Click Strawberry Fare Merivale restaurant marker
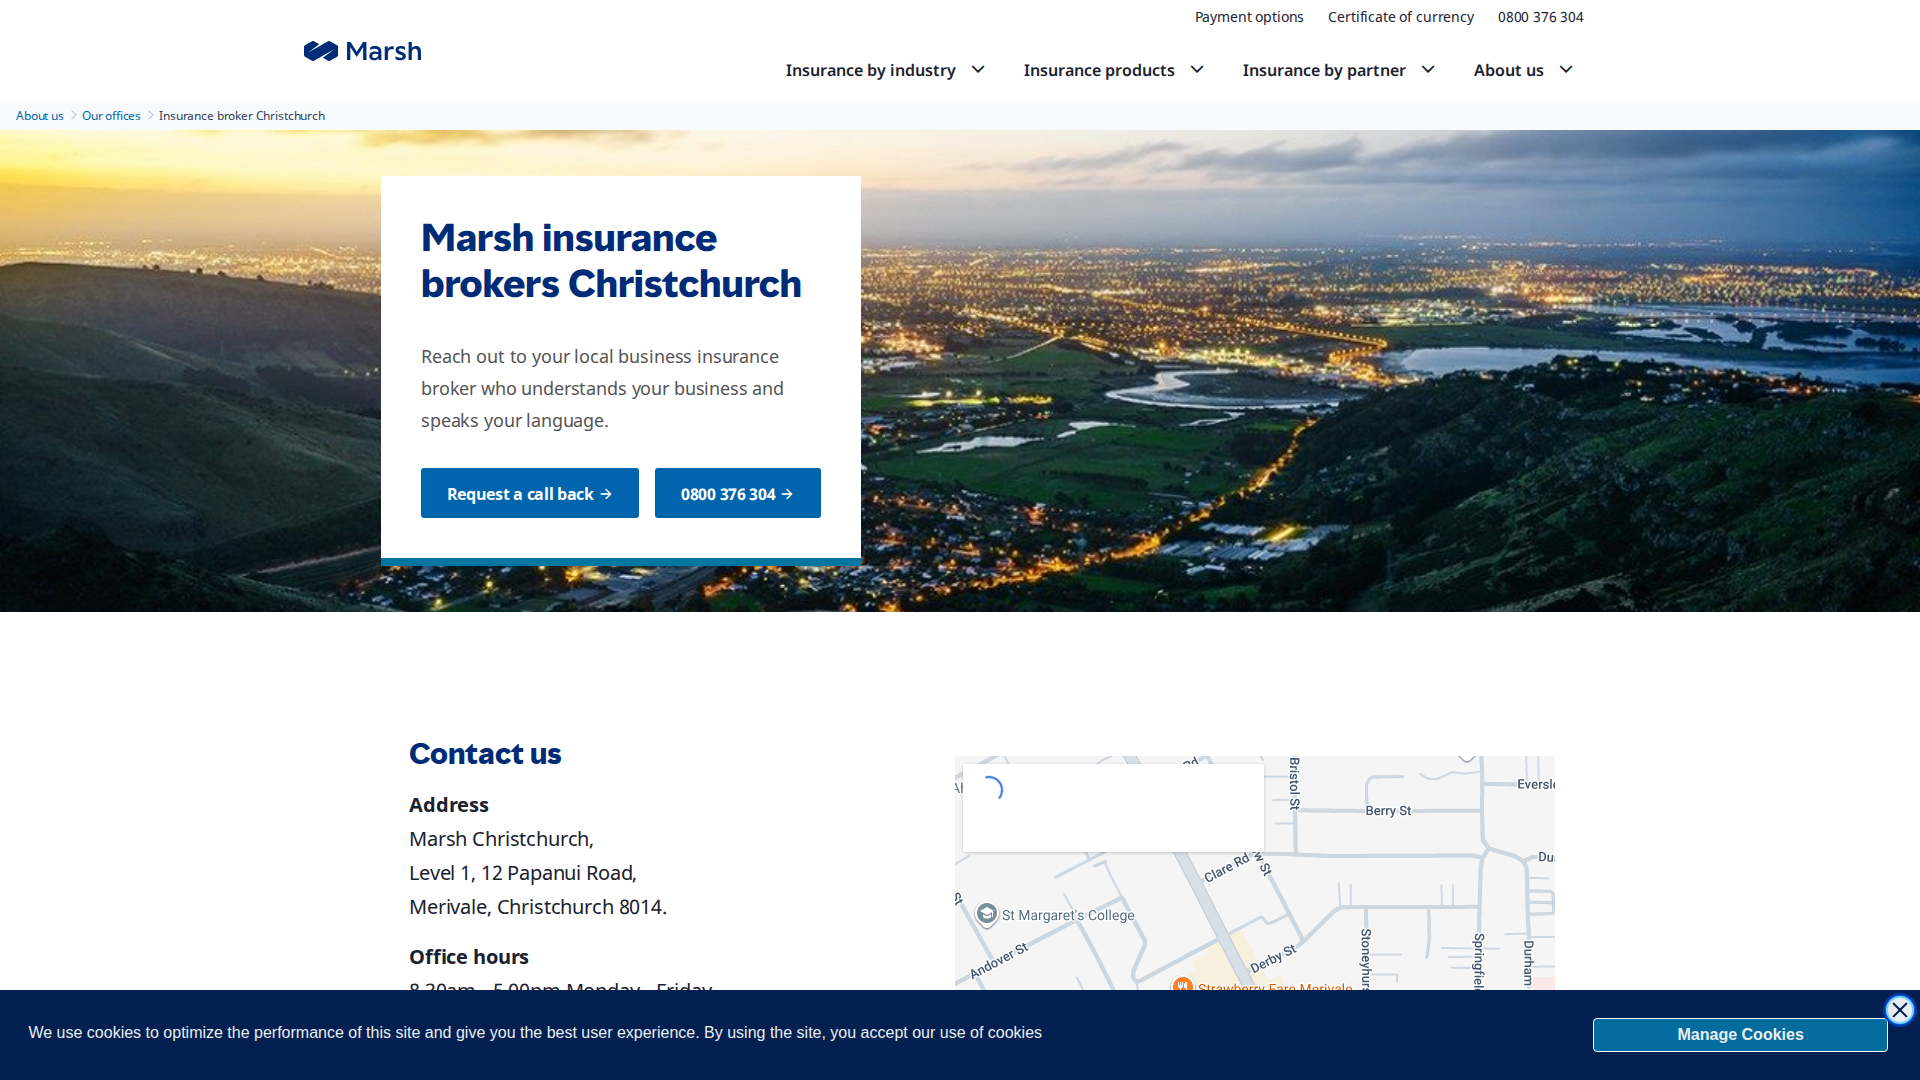1920x1080 pixels. click(1183, 985)
